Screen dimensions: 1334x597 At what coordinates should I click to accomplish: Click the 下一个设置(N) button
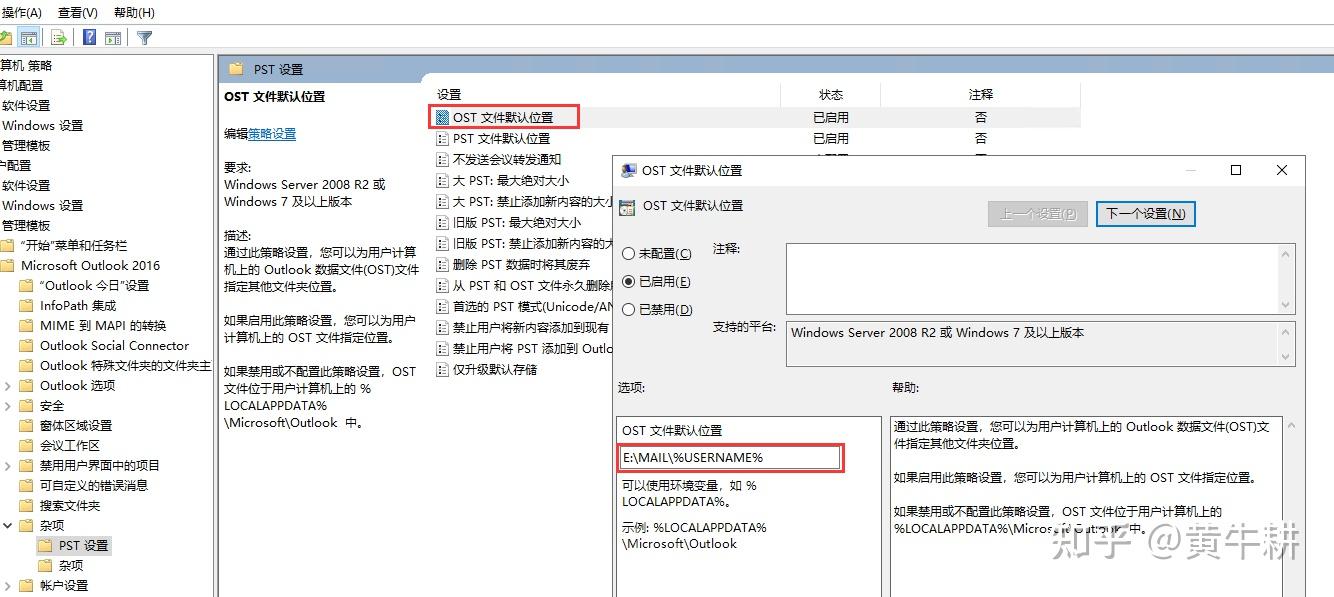coord(1145,214)
